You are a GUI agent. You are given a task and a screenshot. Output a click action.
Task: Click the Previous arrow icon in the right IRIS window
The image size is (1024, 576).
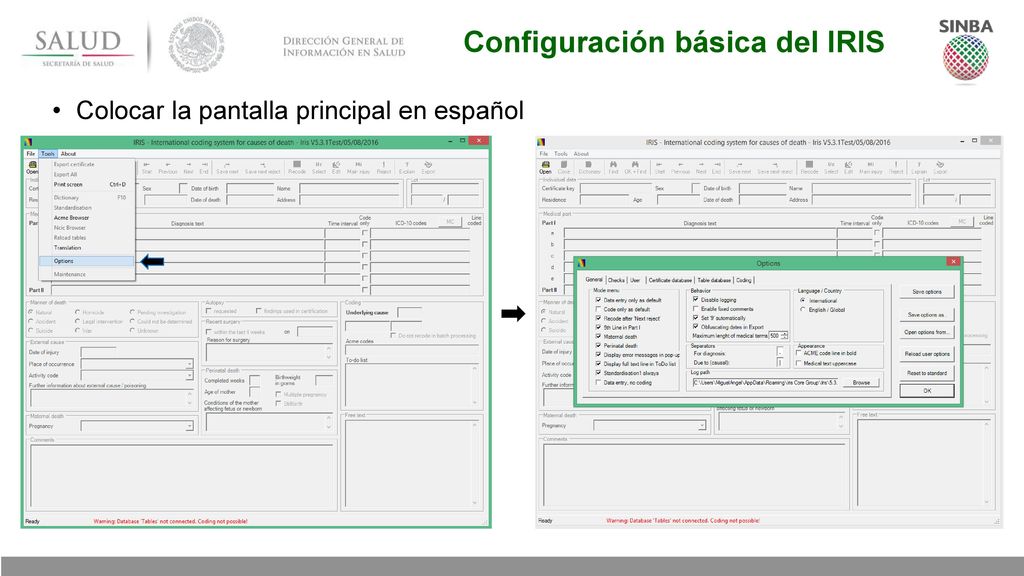tap(680, 167)
